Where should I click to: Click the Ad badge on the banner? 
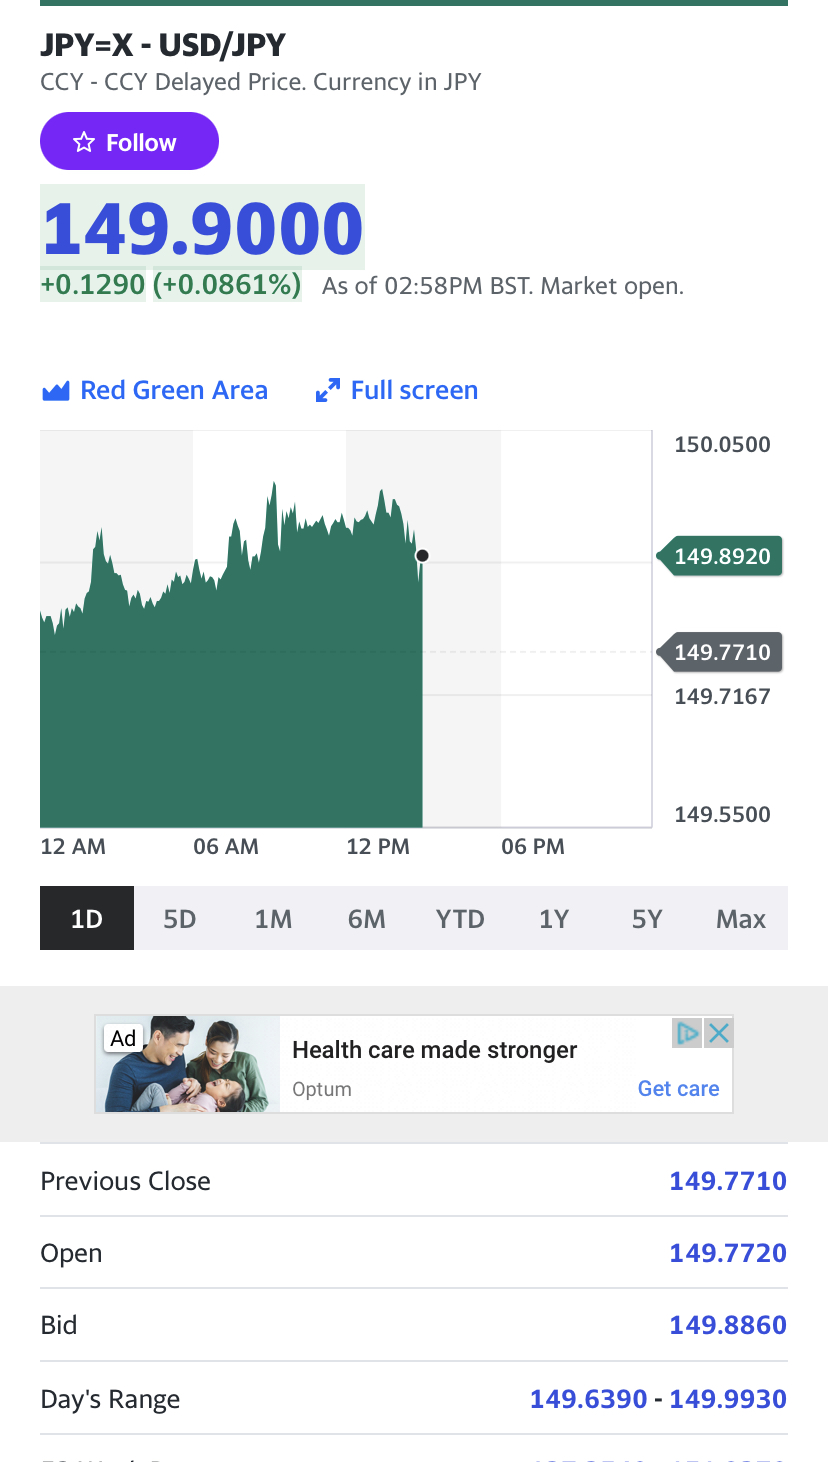pos(123,1038)
